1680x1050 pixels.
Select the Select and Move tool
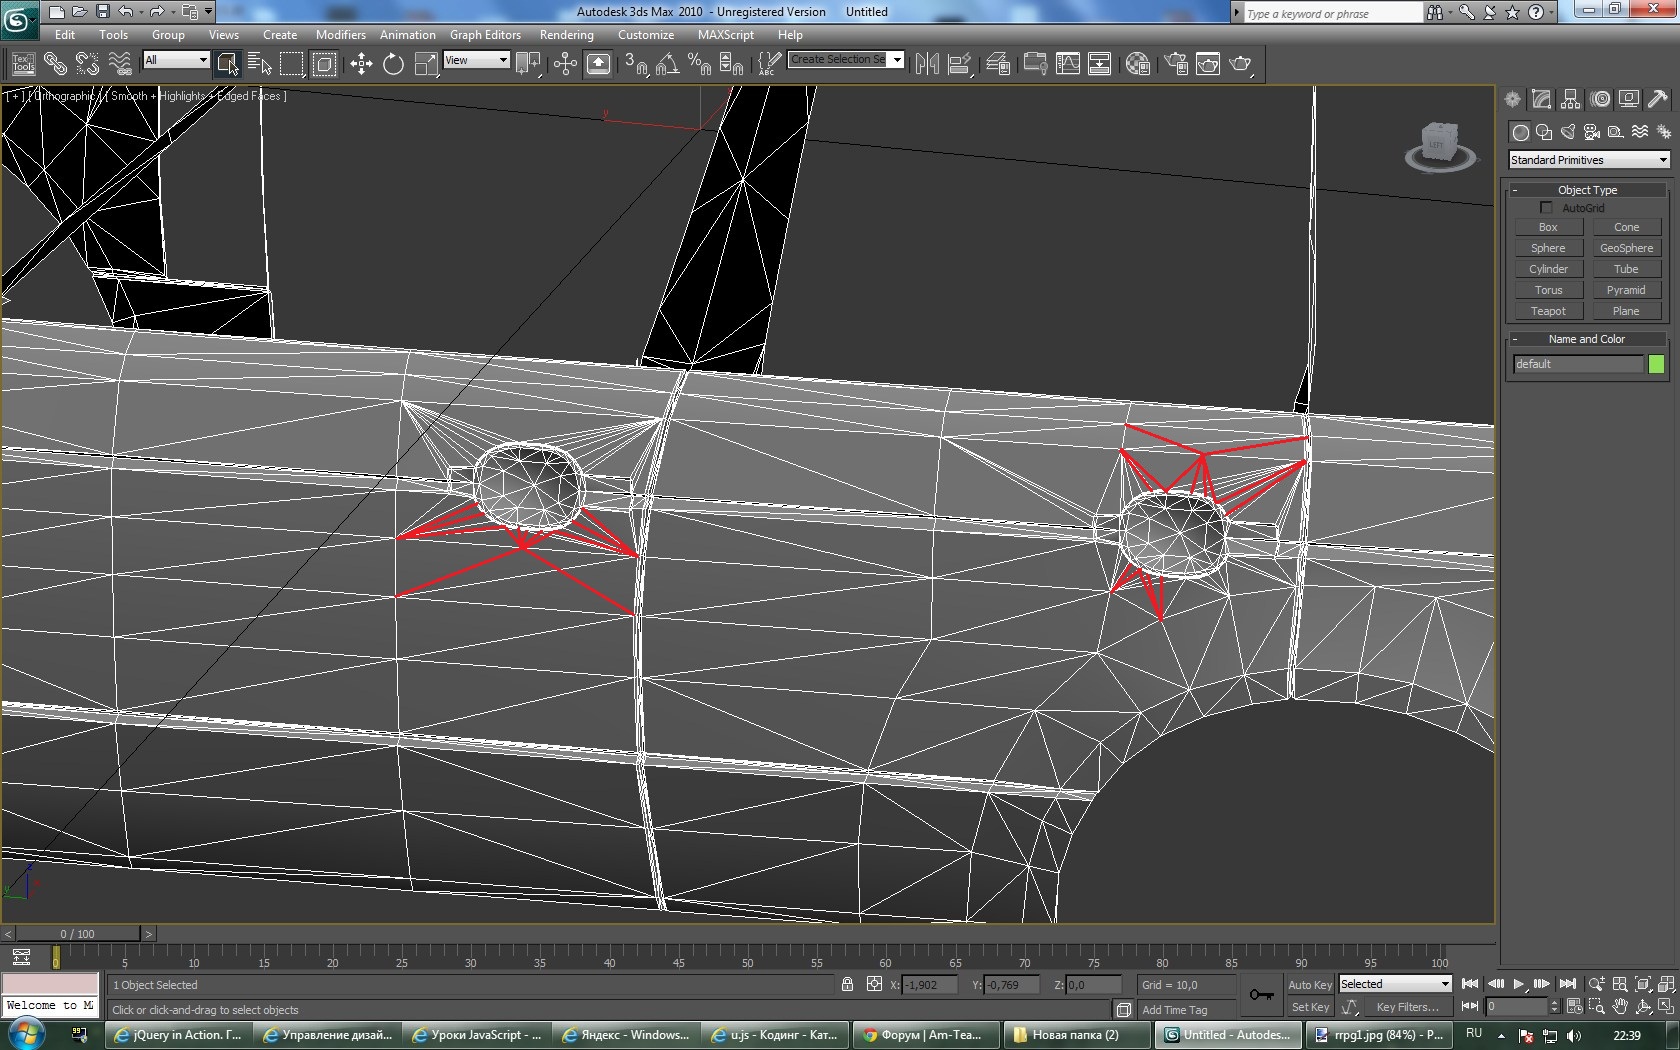pos(361,64)
